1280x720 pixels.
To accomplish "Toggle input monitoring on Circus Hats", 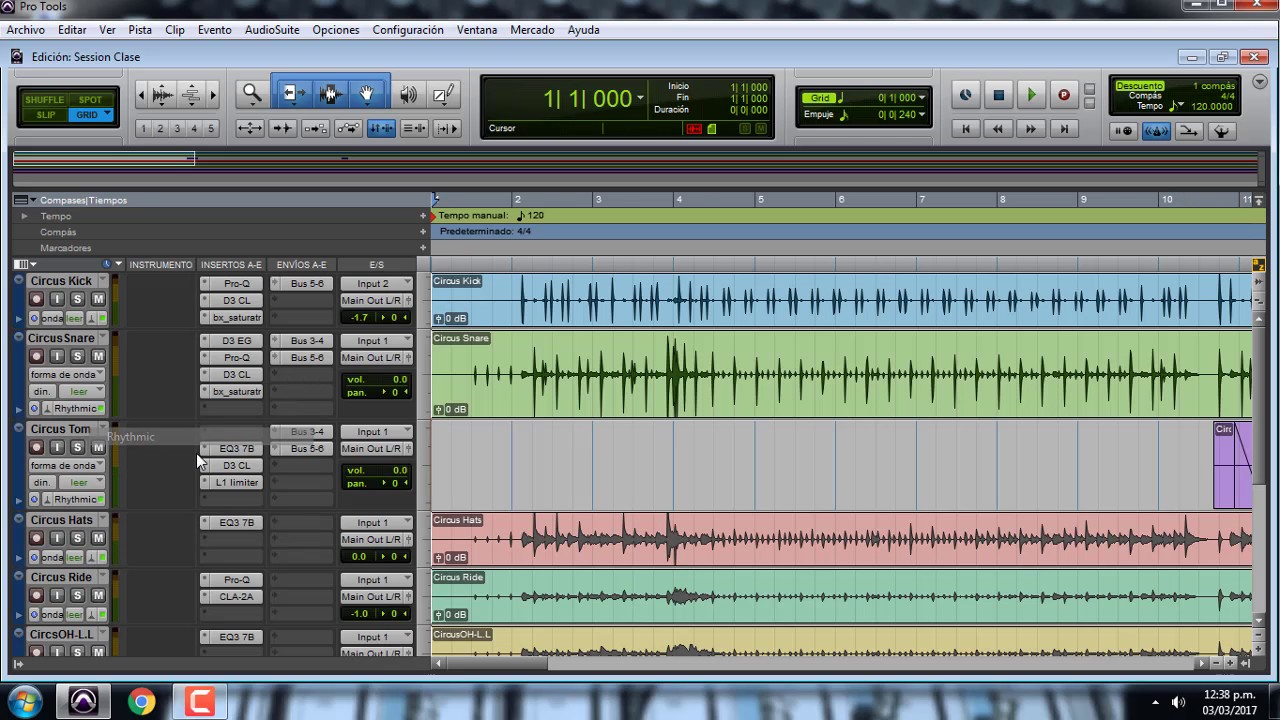I will (x=57, y=538).
